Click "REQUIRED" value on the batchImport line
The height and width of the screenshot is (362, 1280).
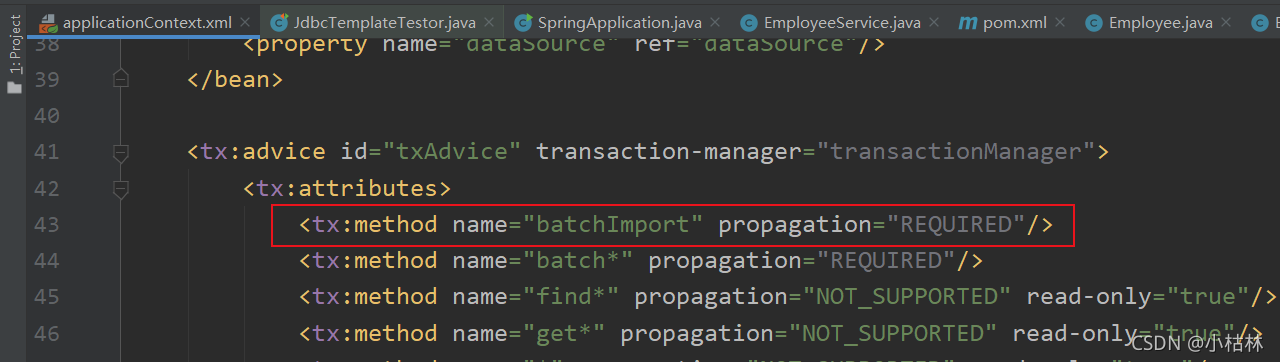click(957, 225)
